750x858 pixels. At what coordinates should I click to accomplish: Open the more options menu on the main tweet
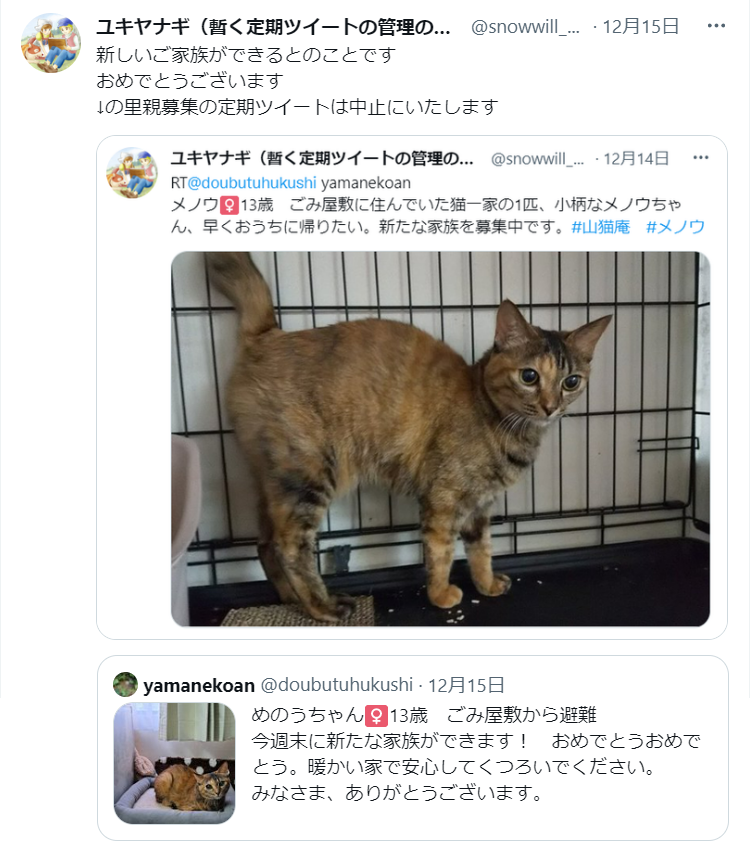pyautogui.click(x=716, y=26)
